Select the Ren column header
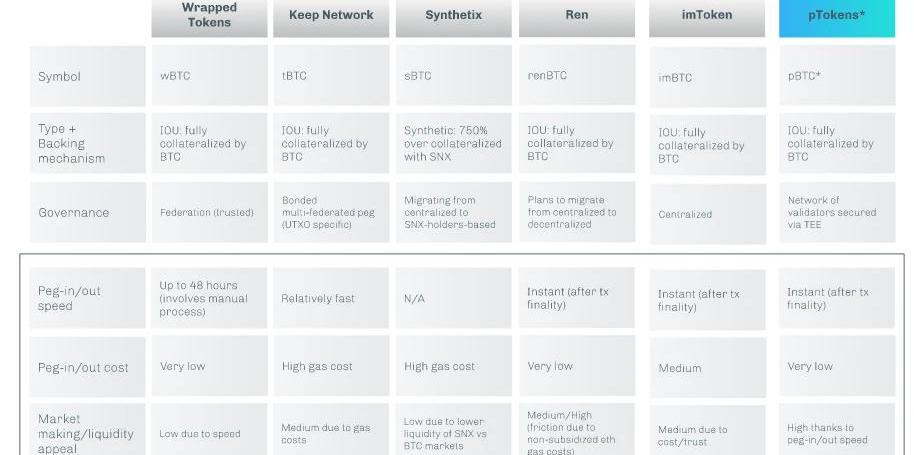Viewport: 914px width, 455px height. (576, 16)
